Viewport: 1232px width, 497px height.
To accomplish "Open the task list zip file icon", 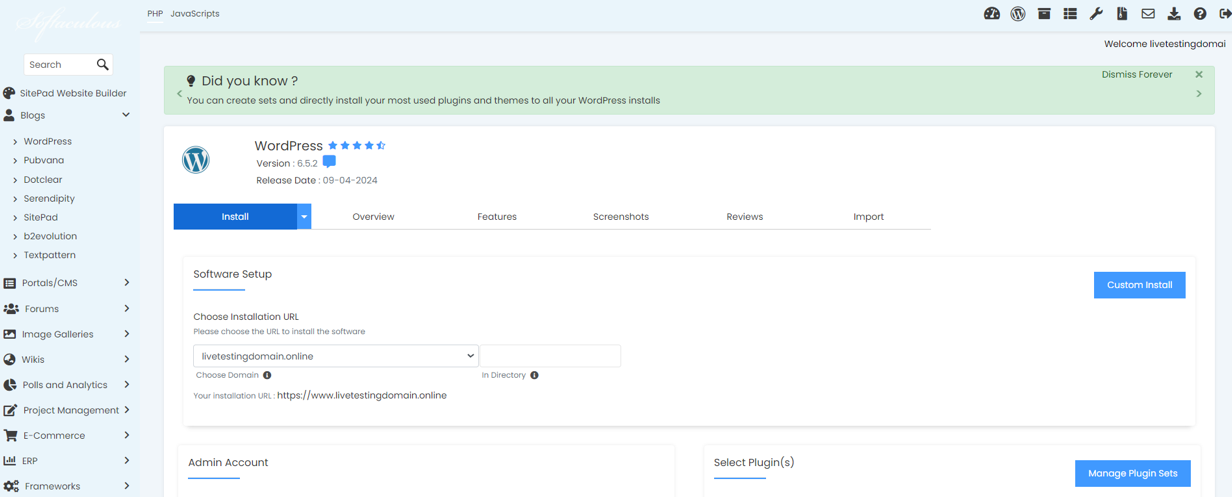I will [x=1122, y=14].
